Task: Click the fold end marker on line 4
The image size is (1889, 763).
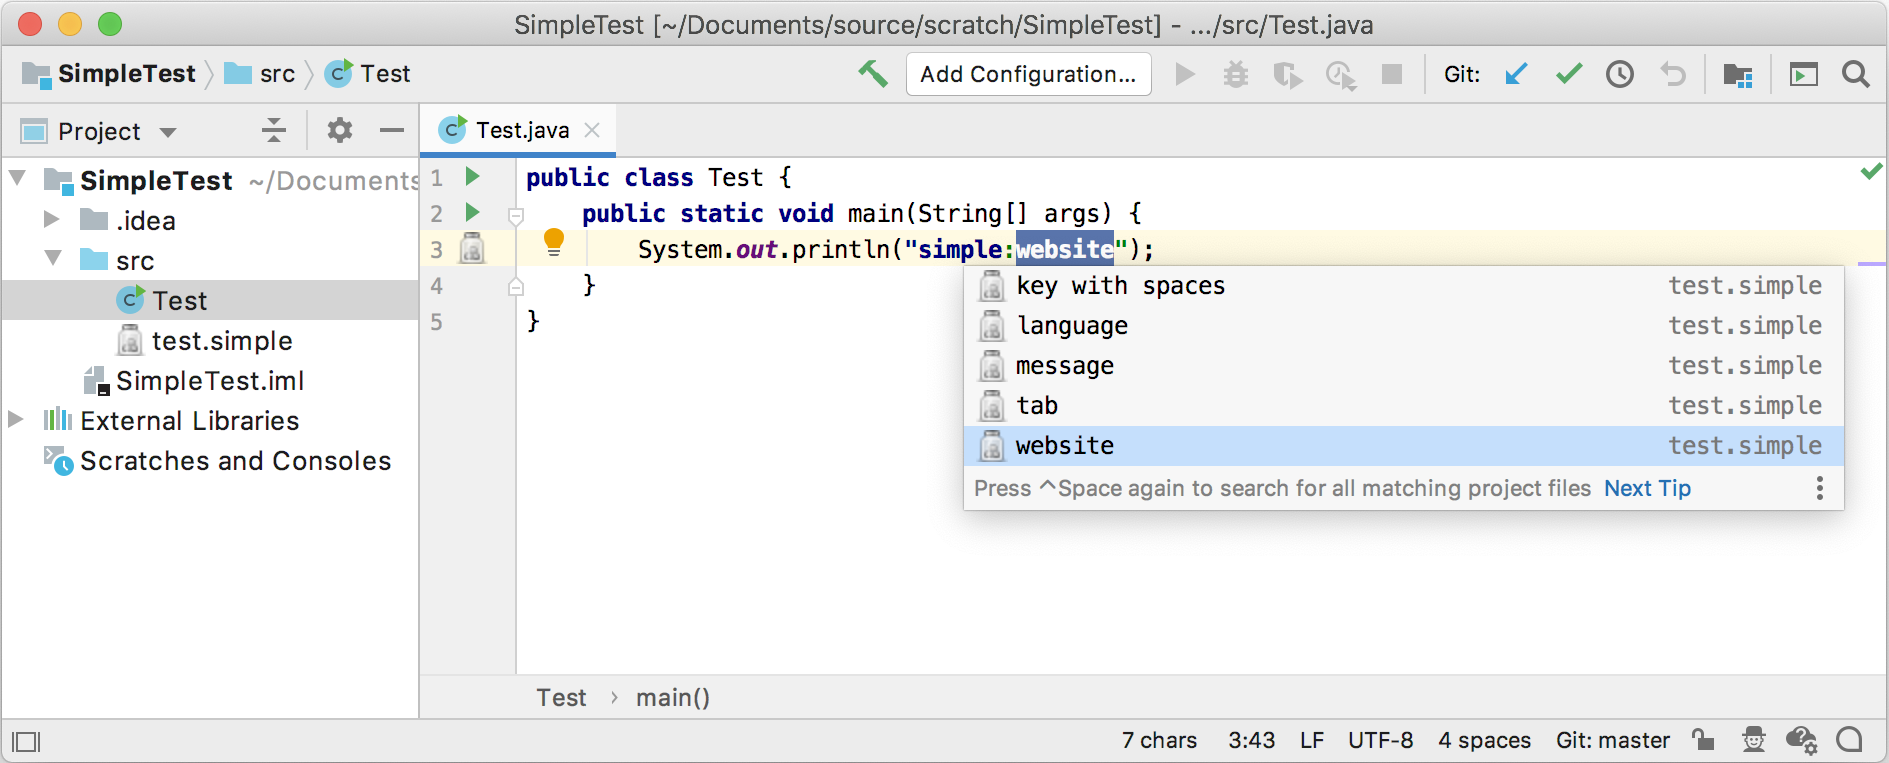Action: (x=516, y=287)
